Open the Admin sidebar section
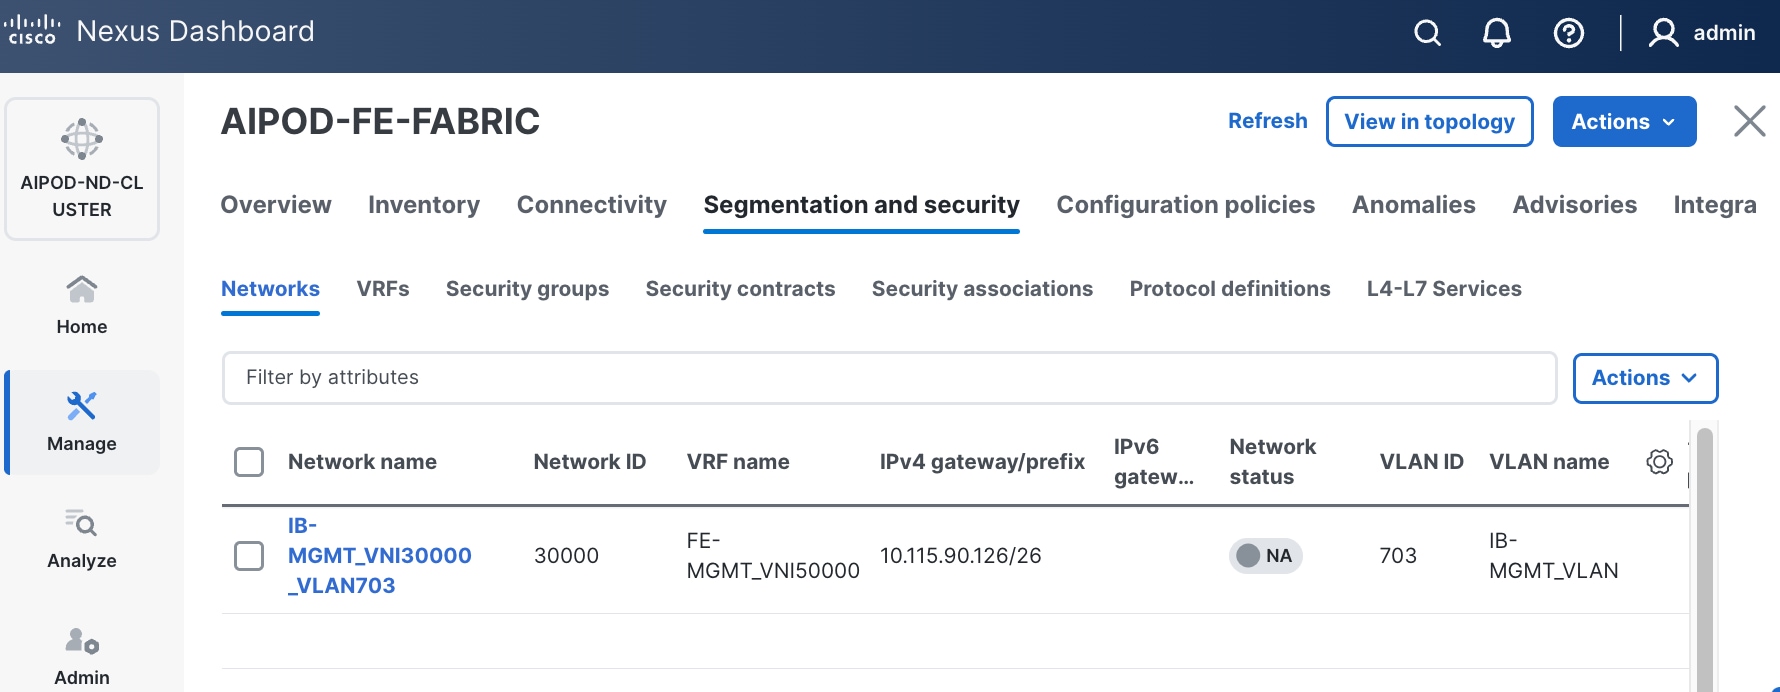The image size is (1780, 692). (x=82, y=656)
